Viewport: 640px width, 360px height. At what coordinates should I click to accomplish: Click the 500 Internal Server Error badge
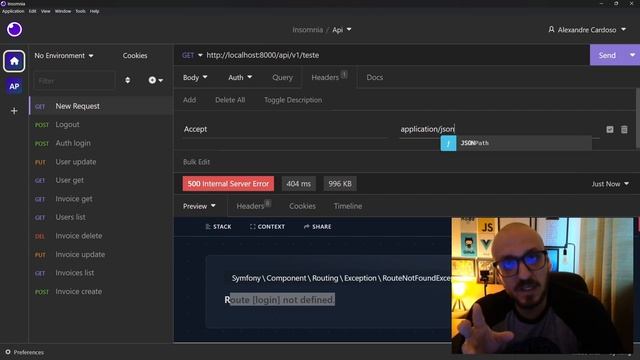[x=228, y=184]
